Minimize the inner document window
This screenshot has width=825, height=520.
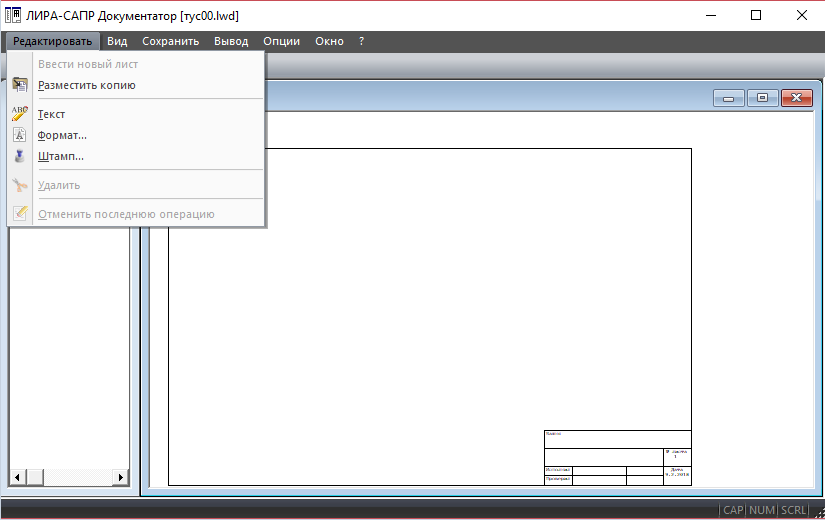(x=729, y=98)
